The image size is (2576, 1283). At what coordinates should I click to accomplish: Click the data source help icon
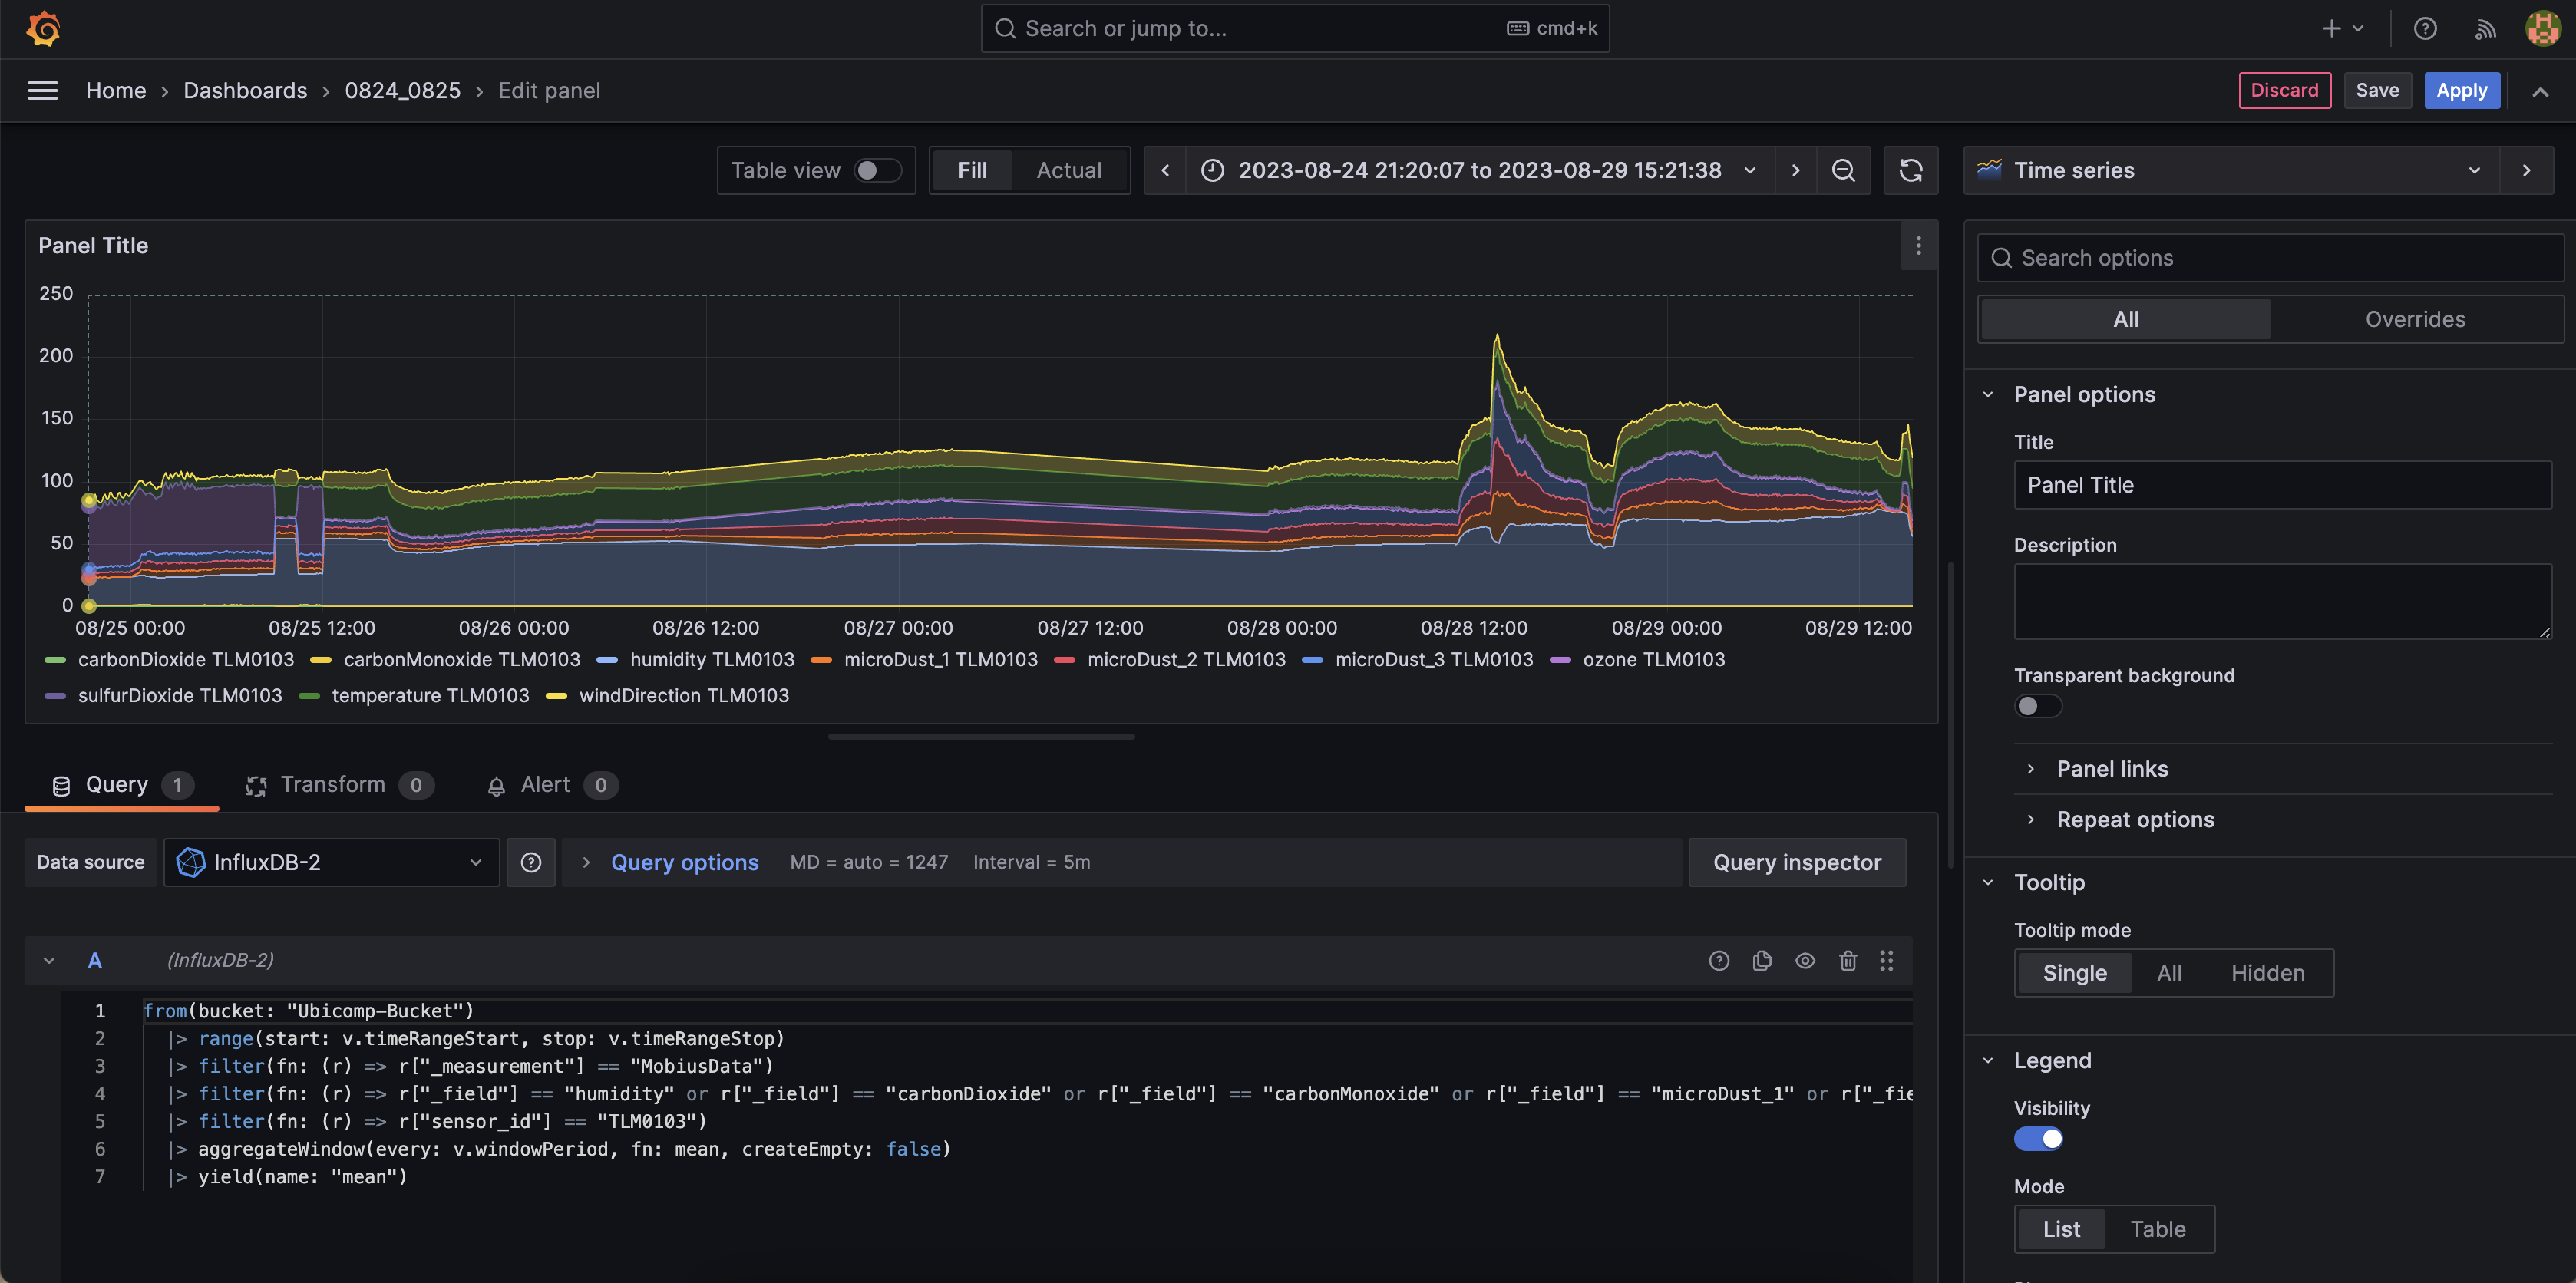[531, 863]
